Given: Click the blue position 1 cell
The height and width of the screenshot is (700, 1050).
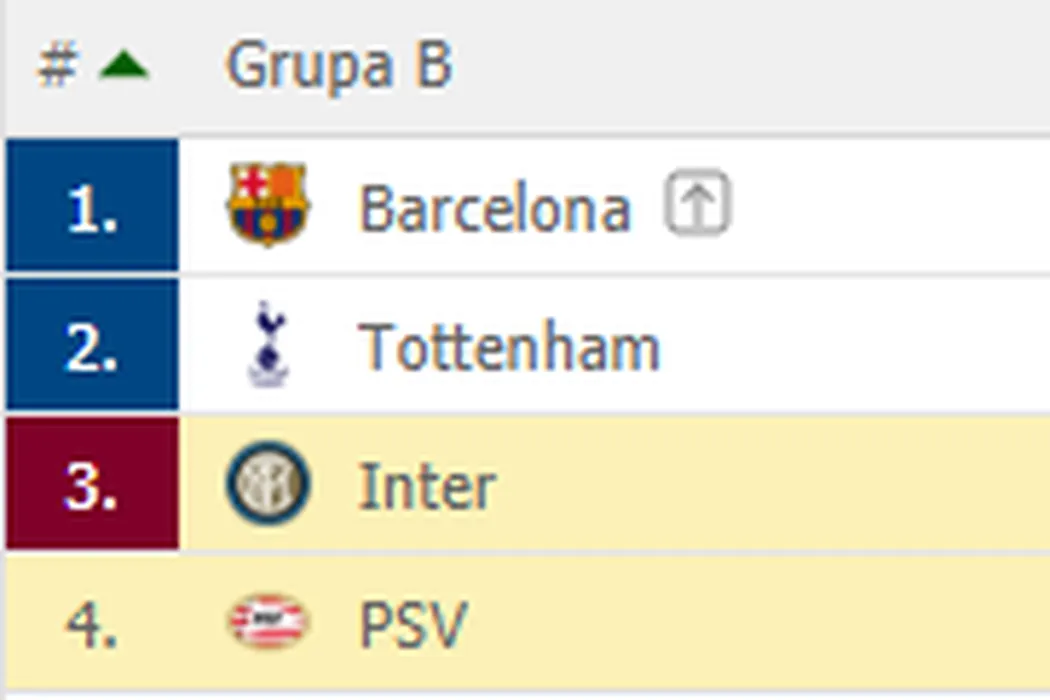Looking at the screenshot, I should [x=92, y=206].
